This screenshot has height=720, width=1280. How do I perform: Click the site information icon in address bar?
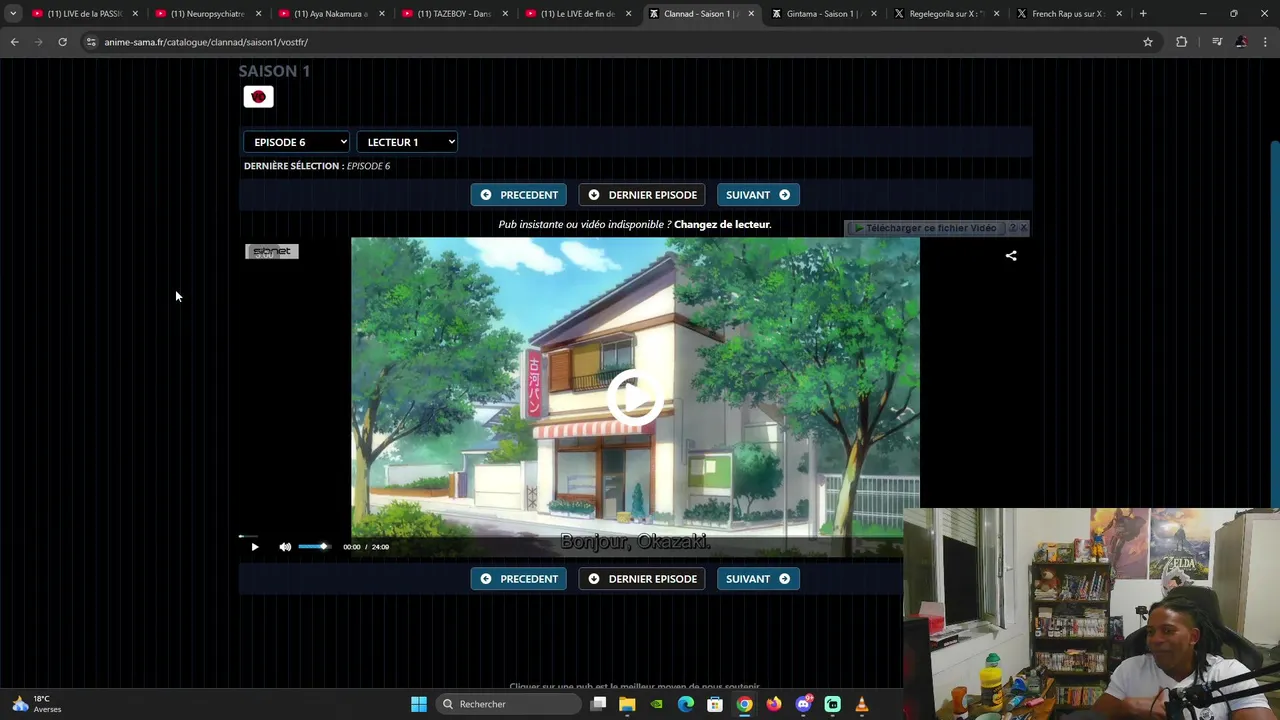[x=91, y=42]
